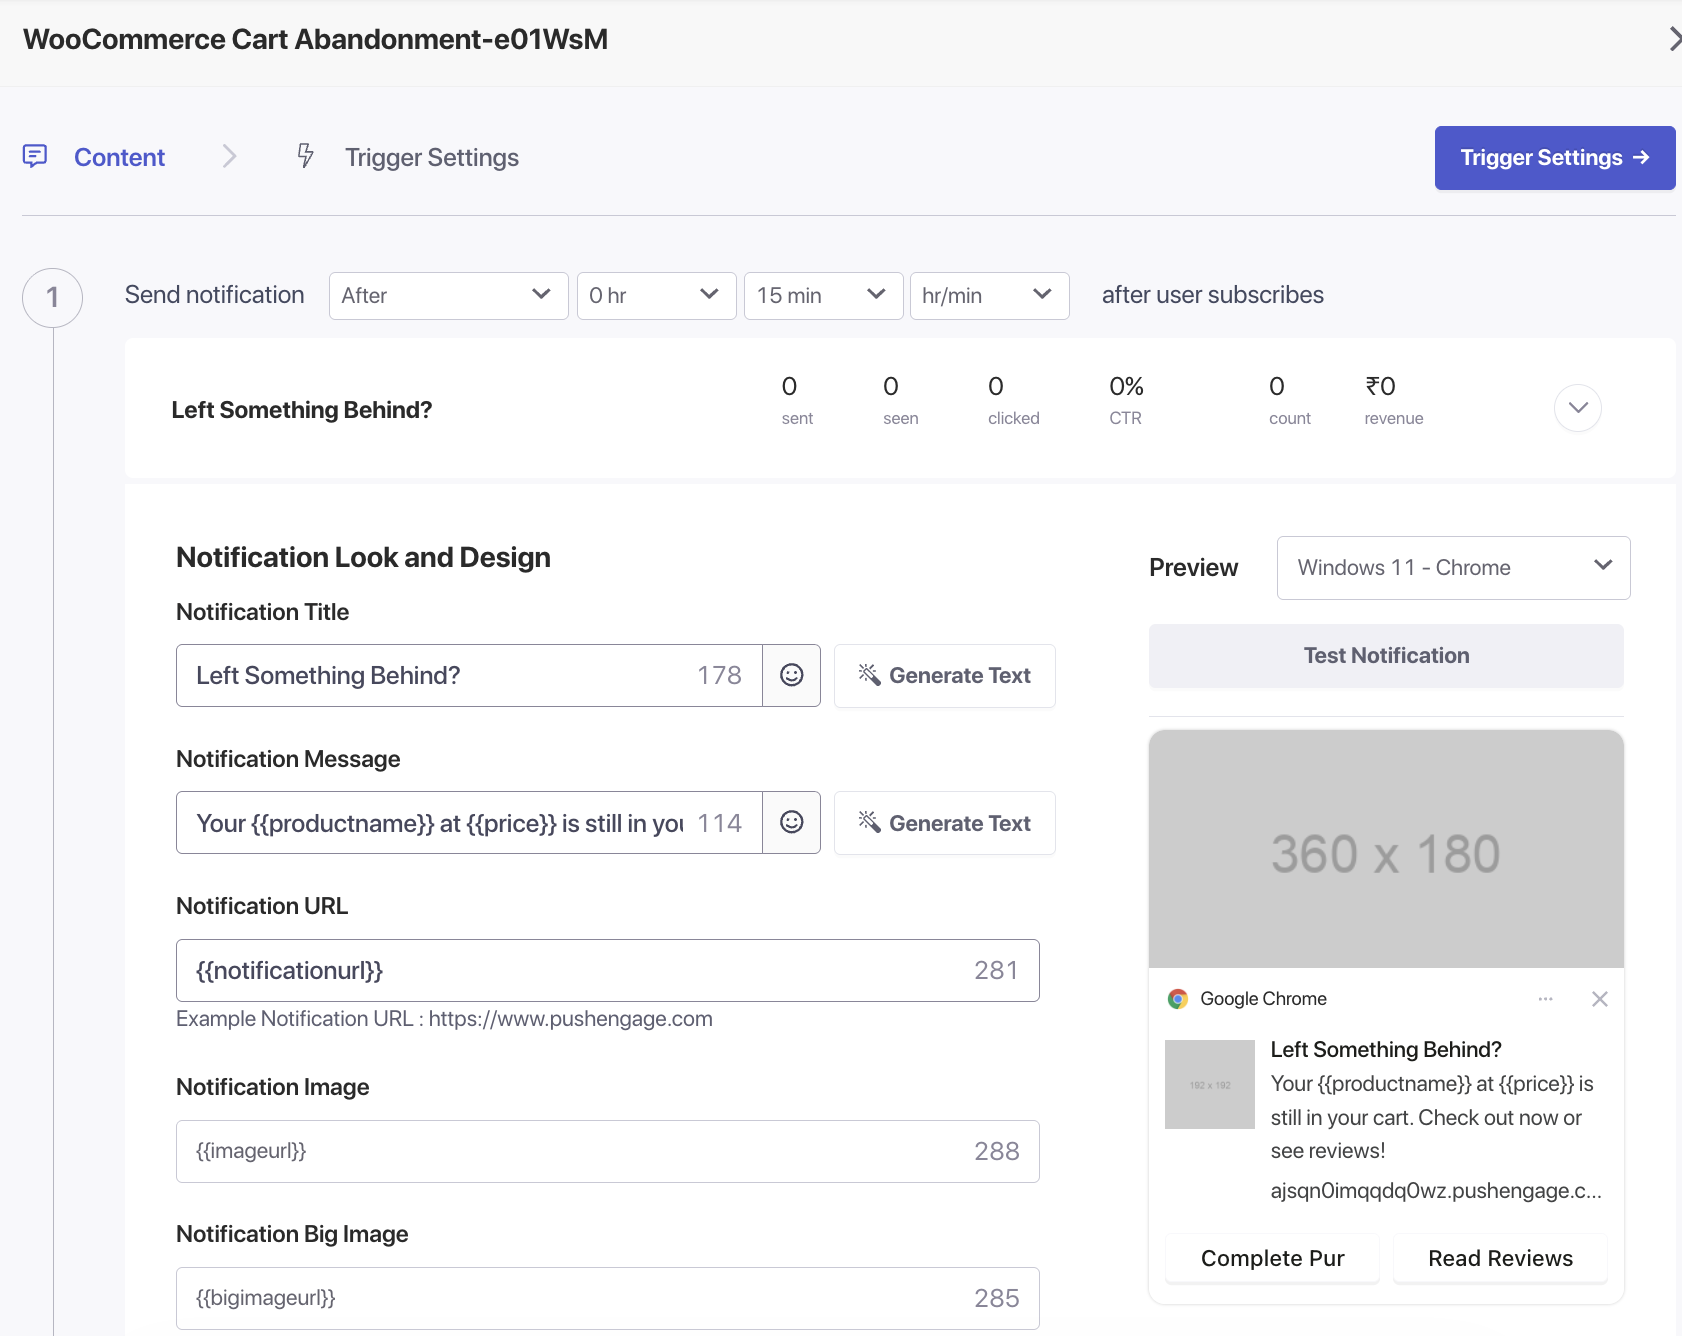1682x1336 pixels.
Task: Open the hr/min unit dropdown
Action: pyautogui.click(x=989, y=296)
